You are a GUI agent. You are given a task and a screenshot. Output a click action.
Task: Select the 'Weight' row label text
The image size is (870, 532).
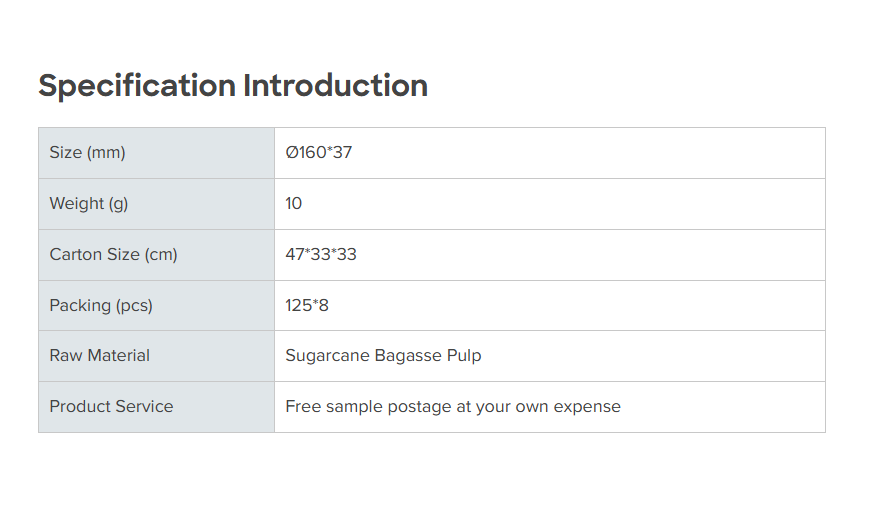[x=77, y=204]
